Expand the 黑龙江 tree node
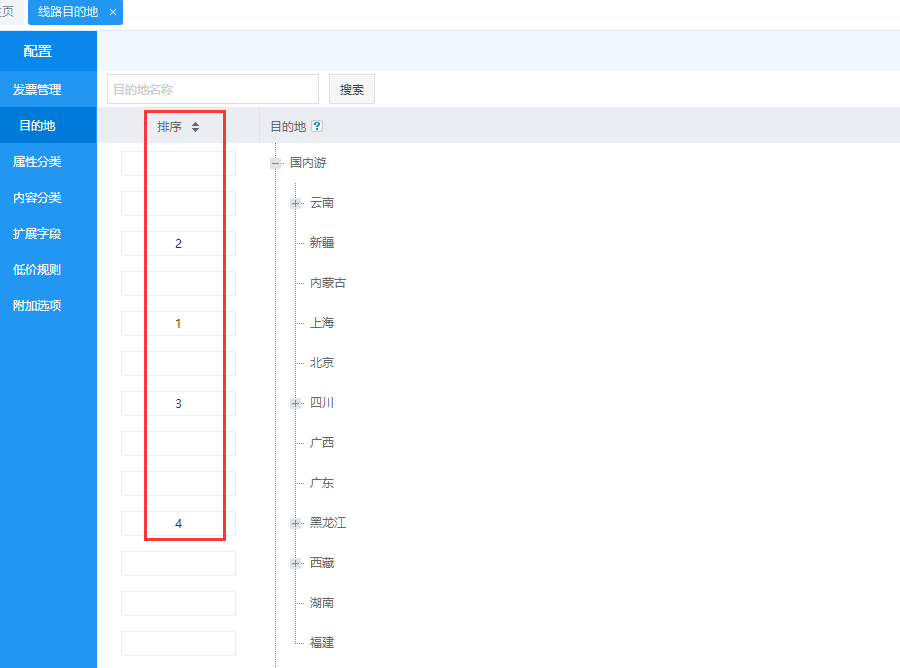The image size is (900, 668). 295,523
